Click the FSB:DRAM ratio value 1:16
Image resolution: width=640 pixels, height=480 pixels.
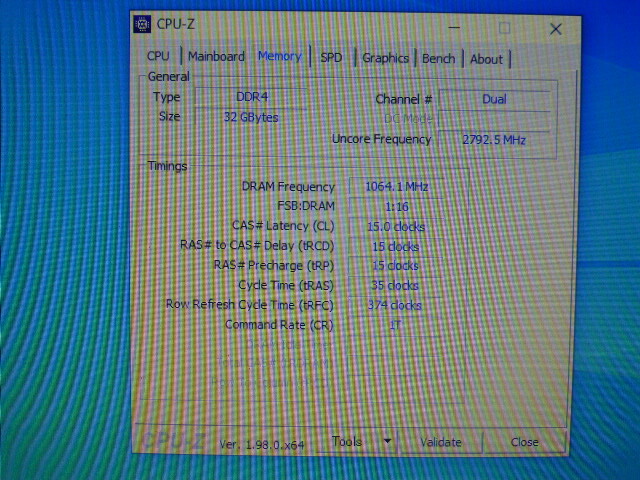396,207
